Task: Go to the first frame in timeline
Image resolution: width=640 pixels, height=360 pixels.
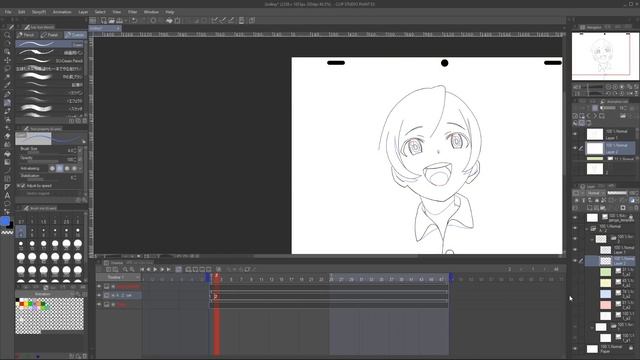Action: click(x=142, y=269)
